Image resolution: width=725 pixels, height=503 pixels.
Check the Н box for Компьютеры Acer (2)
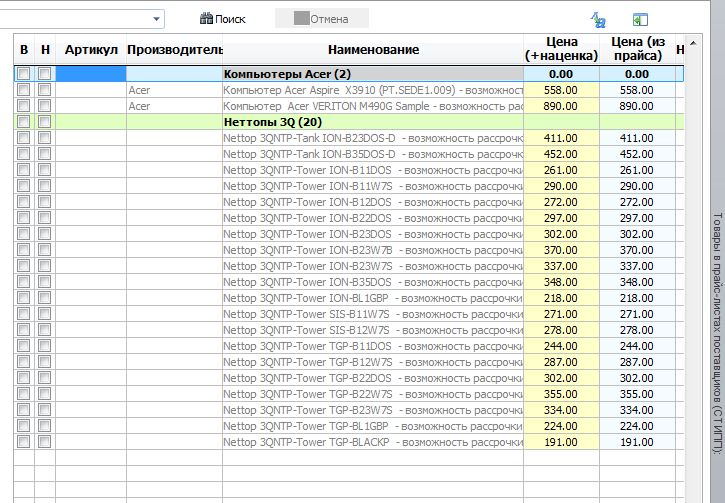click(x=45, y=74)
